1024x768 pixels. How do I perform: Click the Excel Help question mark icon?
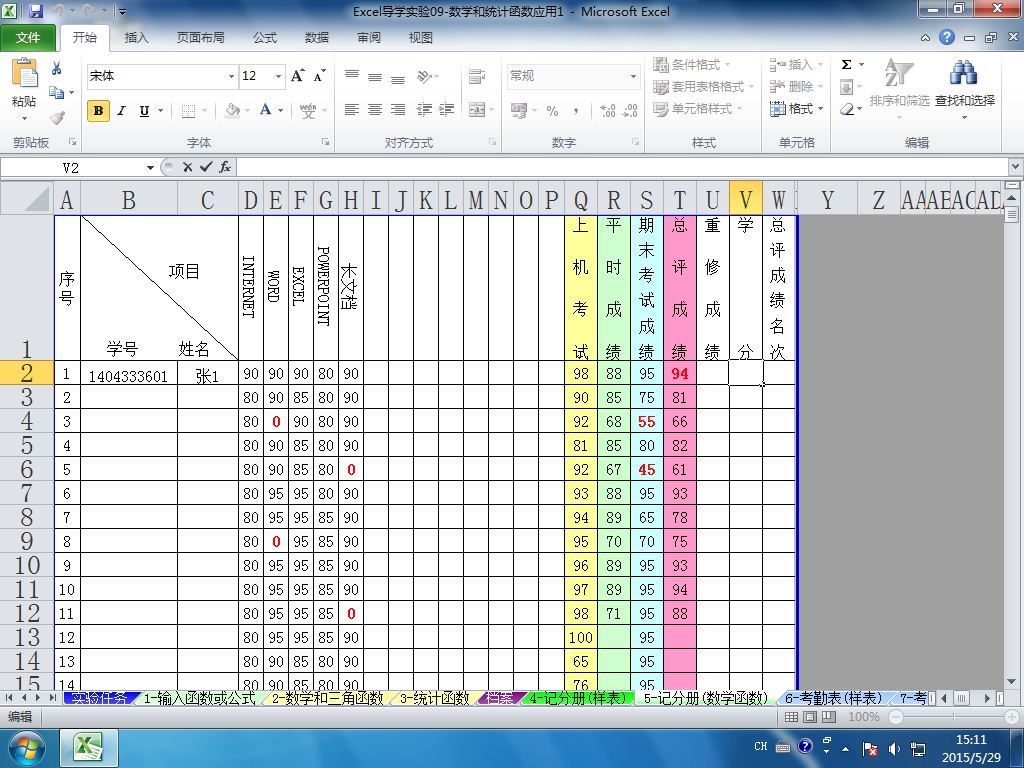tap(947, 37)
